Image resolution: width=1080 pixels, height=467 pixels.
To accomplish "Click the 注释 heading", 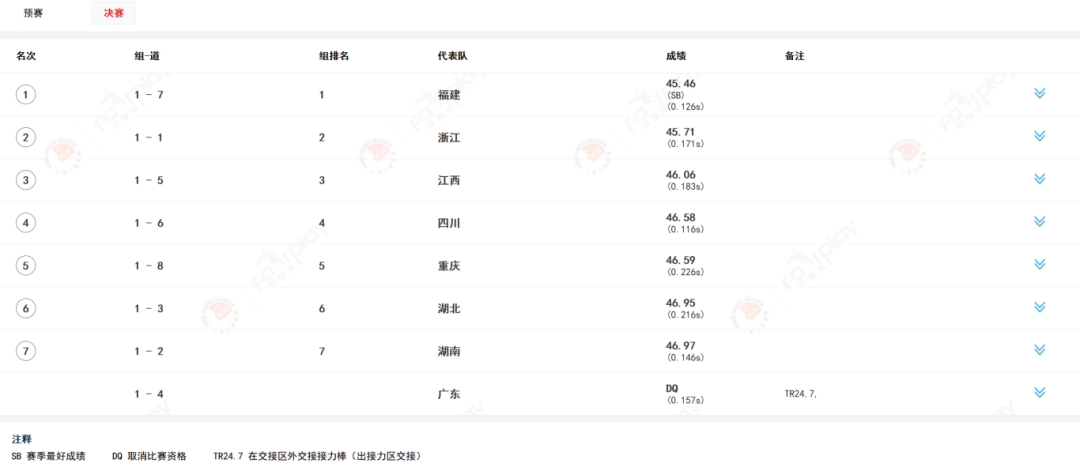I will click(x=21, y=439).
